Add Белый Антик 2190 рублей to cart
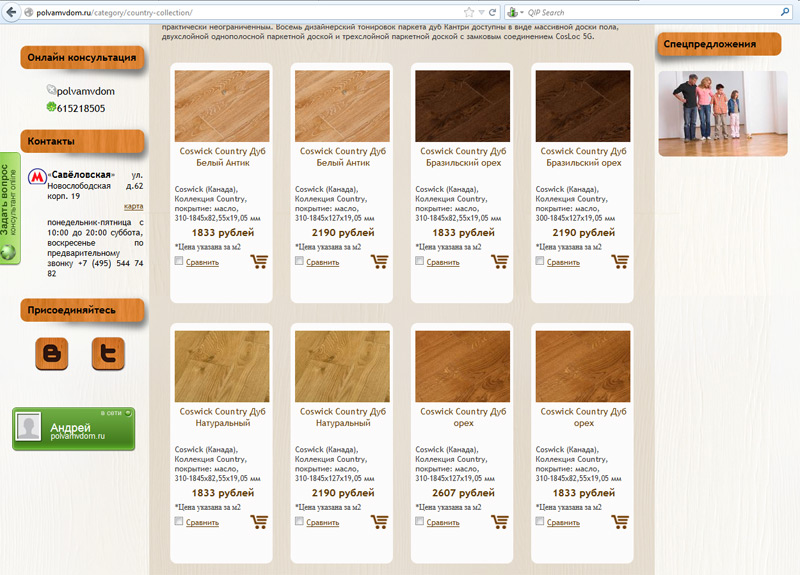Screen dimensions: 800x575 380,262
